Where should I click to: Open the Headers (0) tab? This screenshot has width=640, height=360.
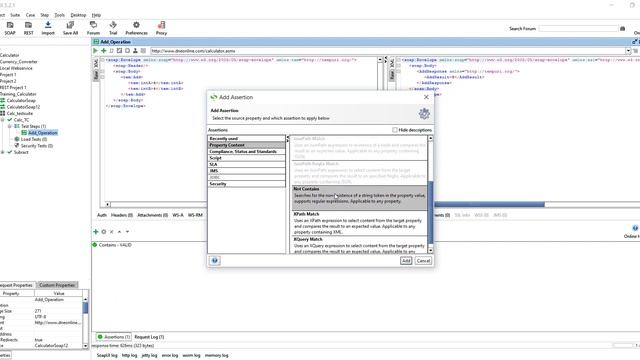122,215
